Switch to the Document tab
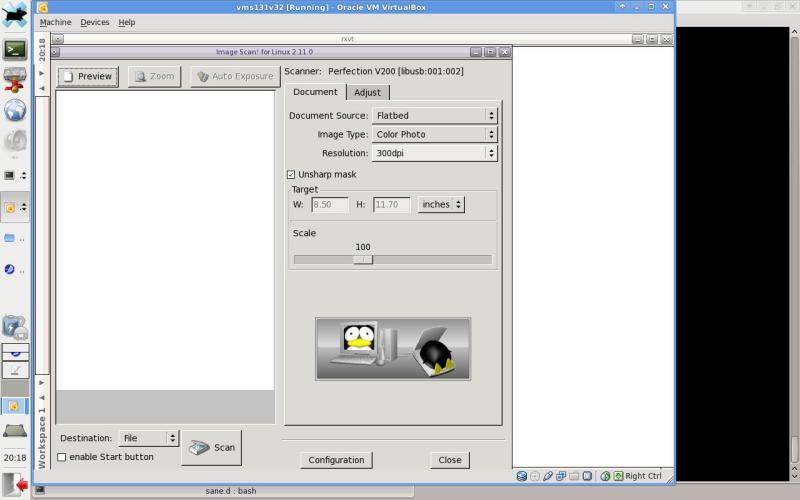This screenshot has width=800, height=500. coord(315,92)
